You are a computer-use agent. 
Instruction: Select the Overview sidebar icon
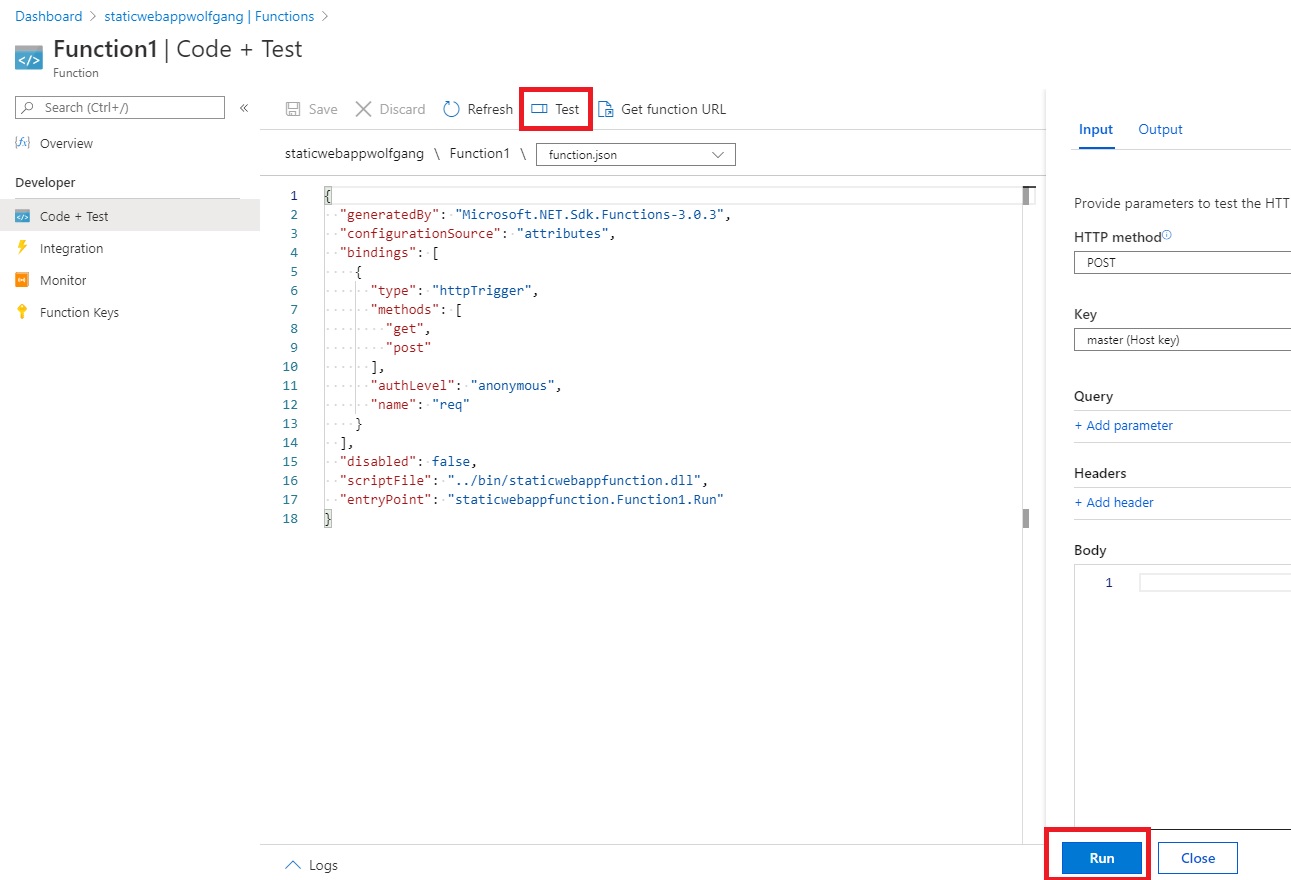click(24, 143)
